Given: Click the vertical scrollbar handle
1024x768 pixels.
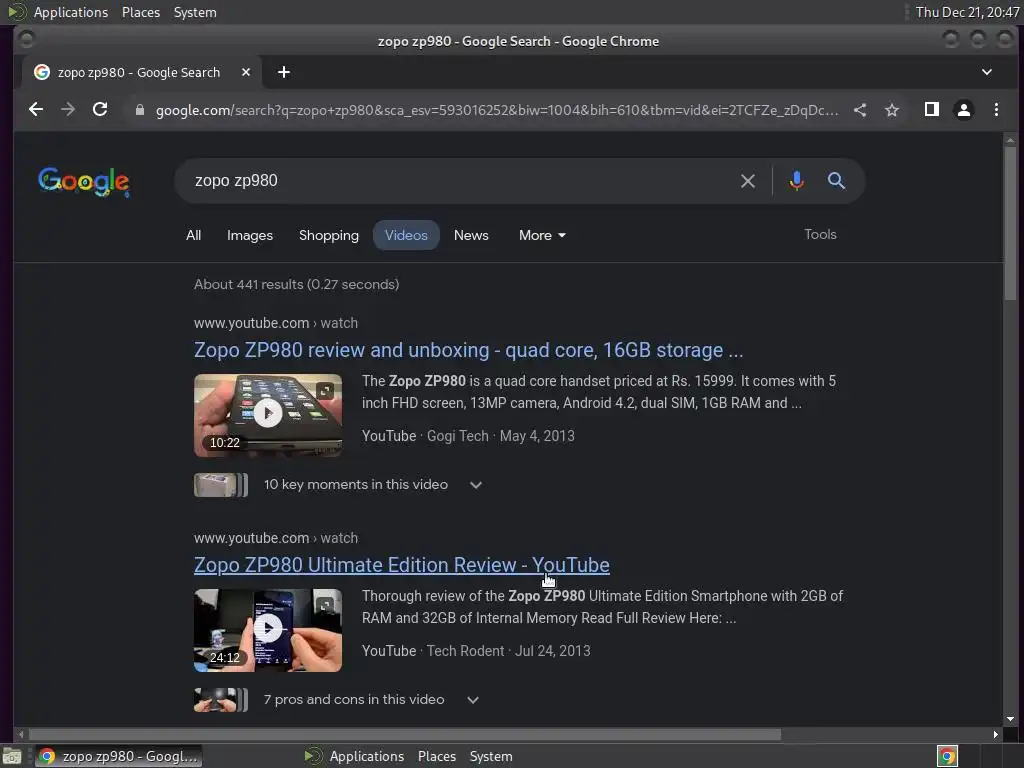Looking at the screenshot, I should 1010,222.
